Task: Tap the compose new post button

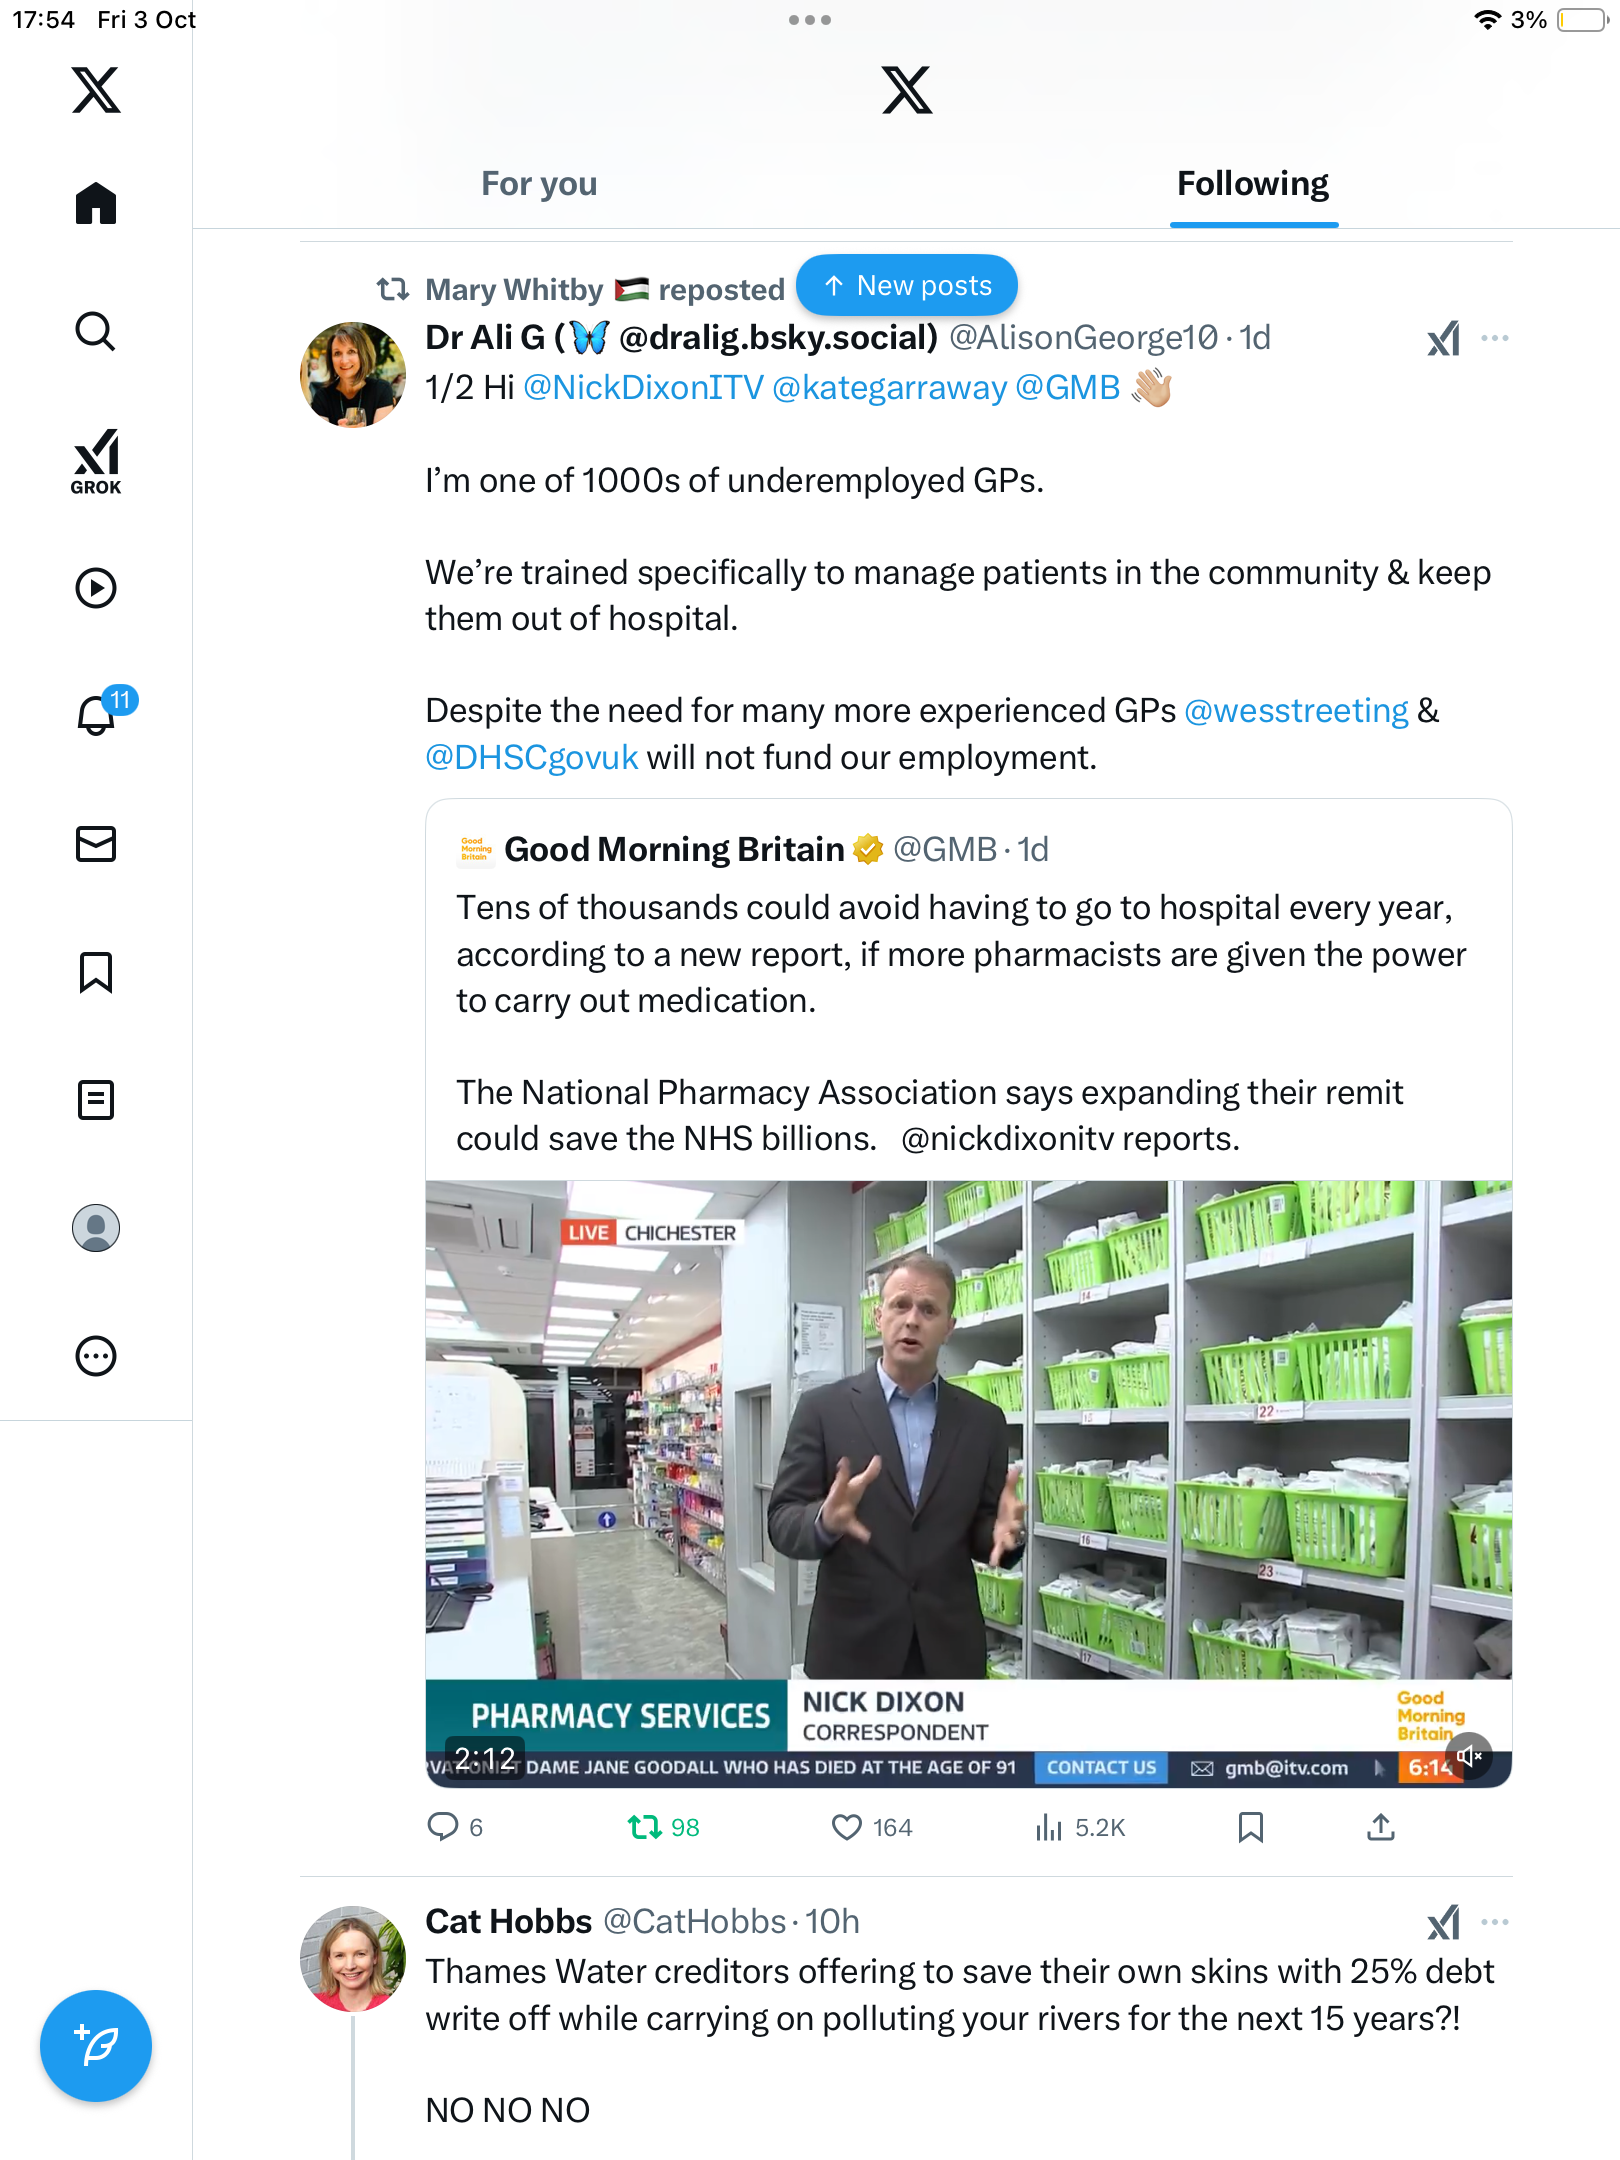Action: click(x=96, y=2046)
